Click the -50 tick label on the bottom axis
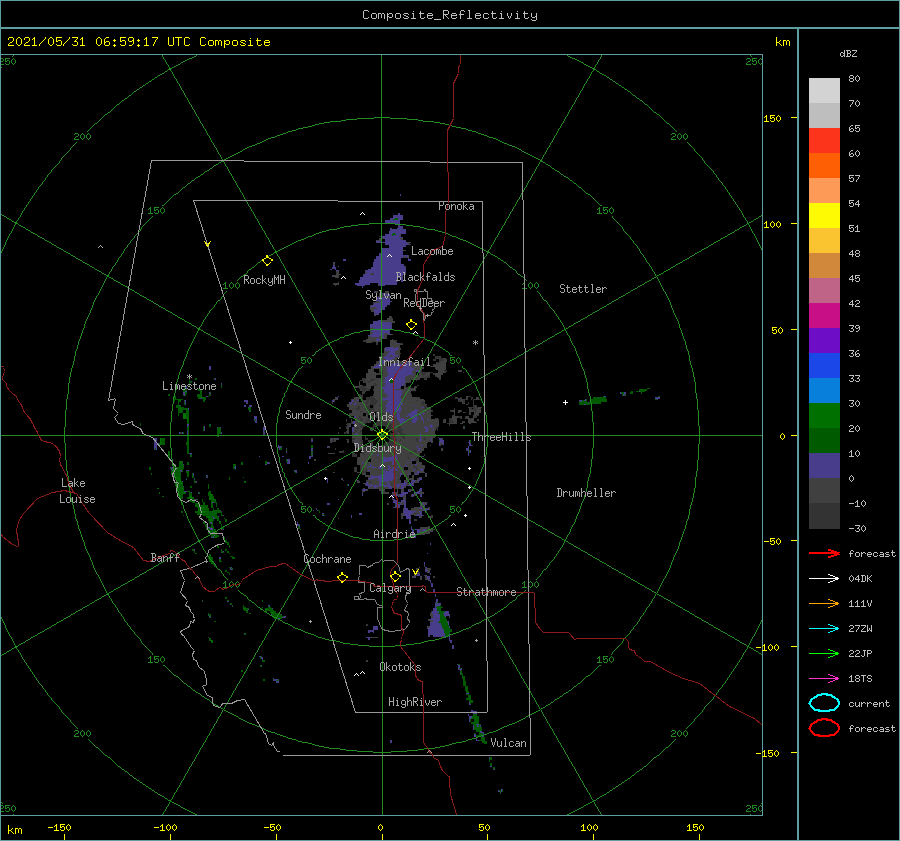This screenshot has height=841, width=900. 272,827
